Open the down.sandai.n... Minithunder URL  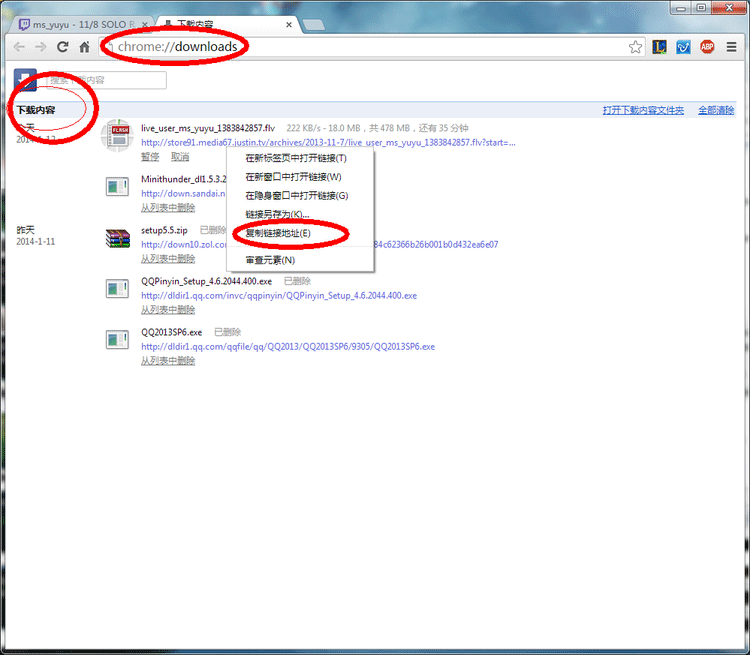(183, 193)
